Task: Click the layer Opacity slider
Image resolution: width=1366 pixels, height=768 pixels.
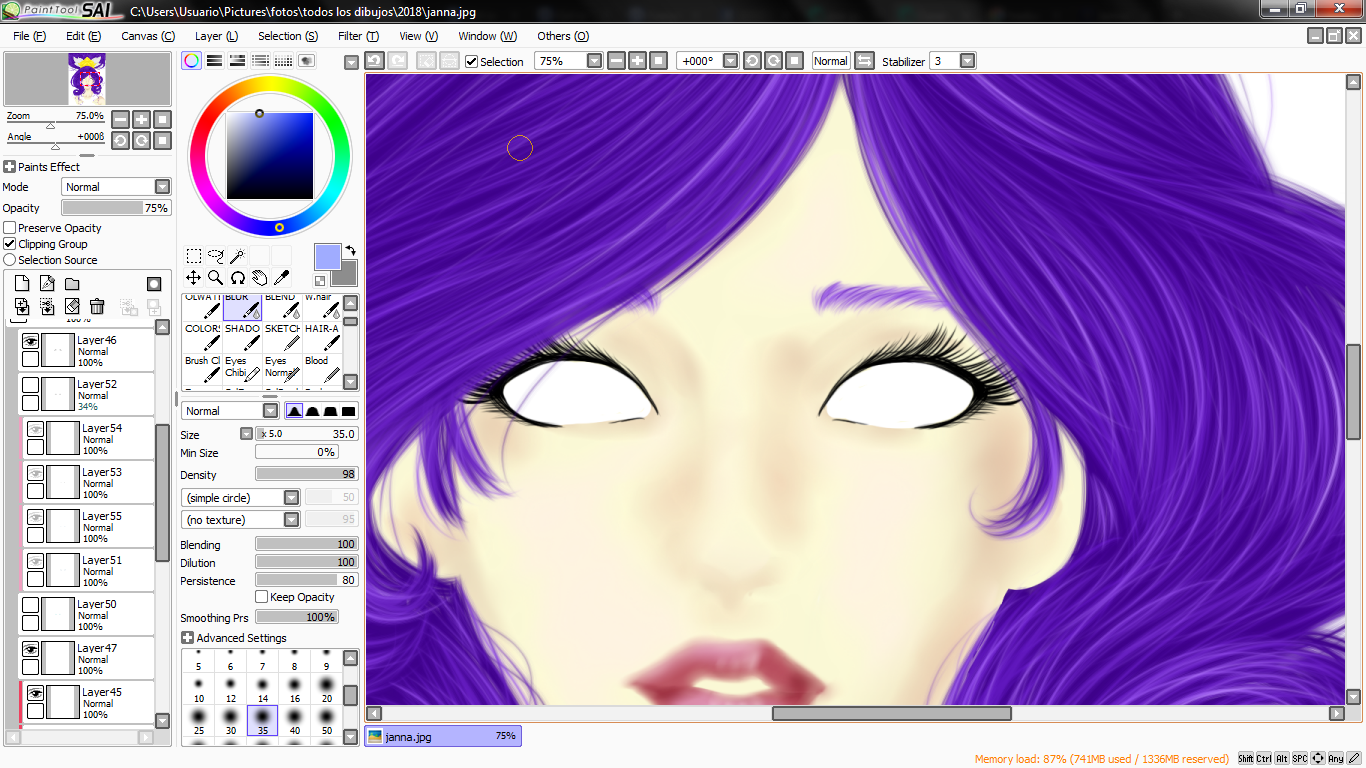Action: pos(116,208)
